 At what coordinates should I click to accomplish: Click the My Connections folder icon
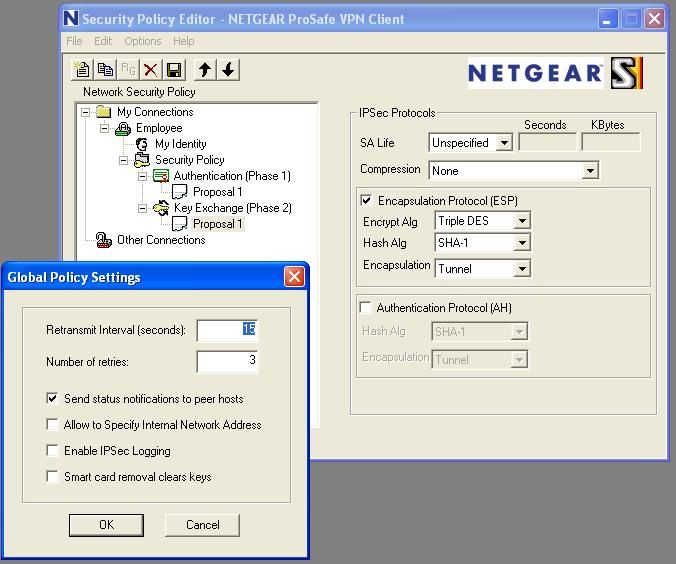103,112
